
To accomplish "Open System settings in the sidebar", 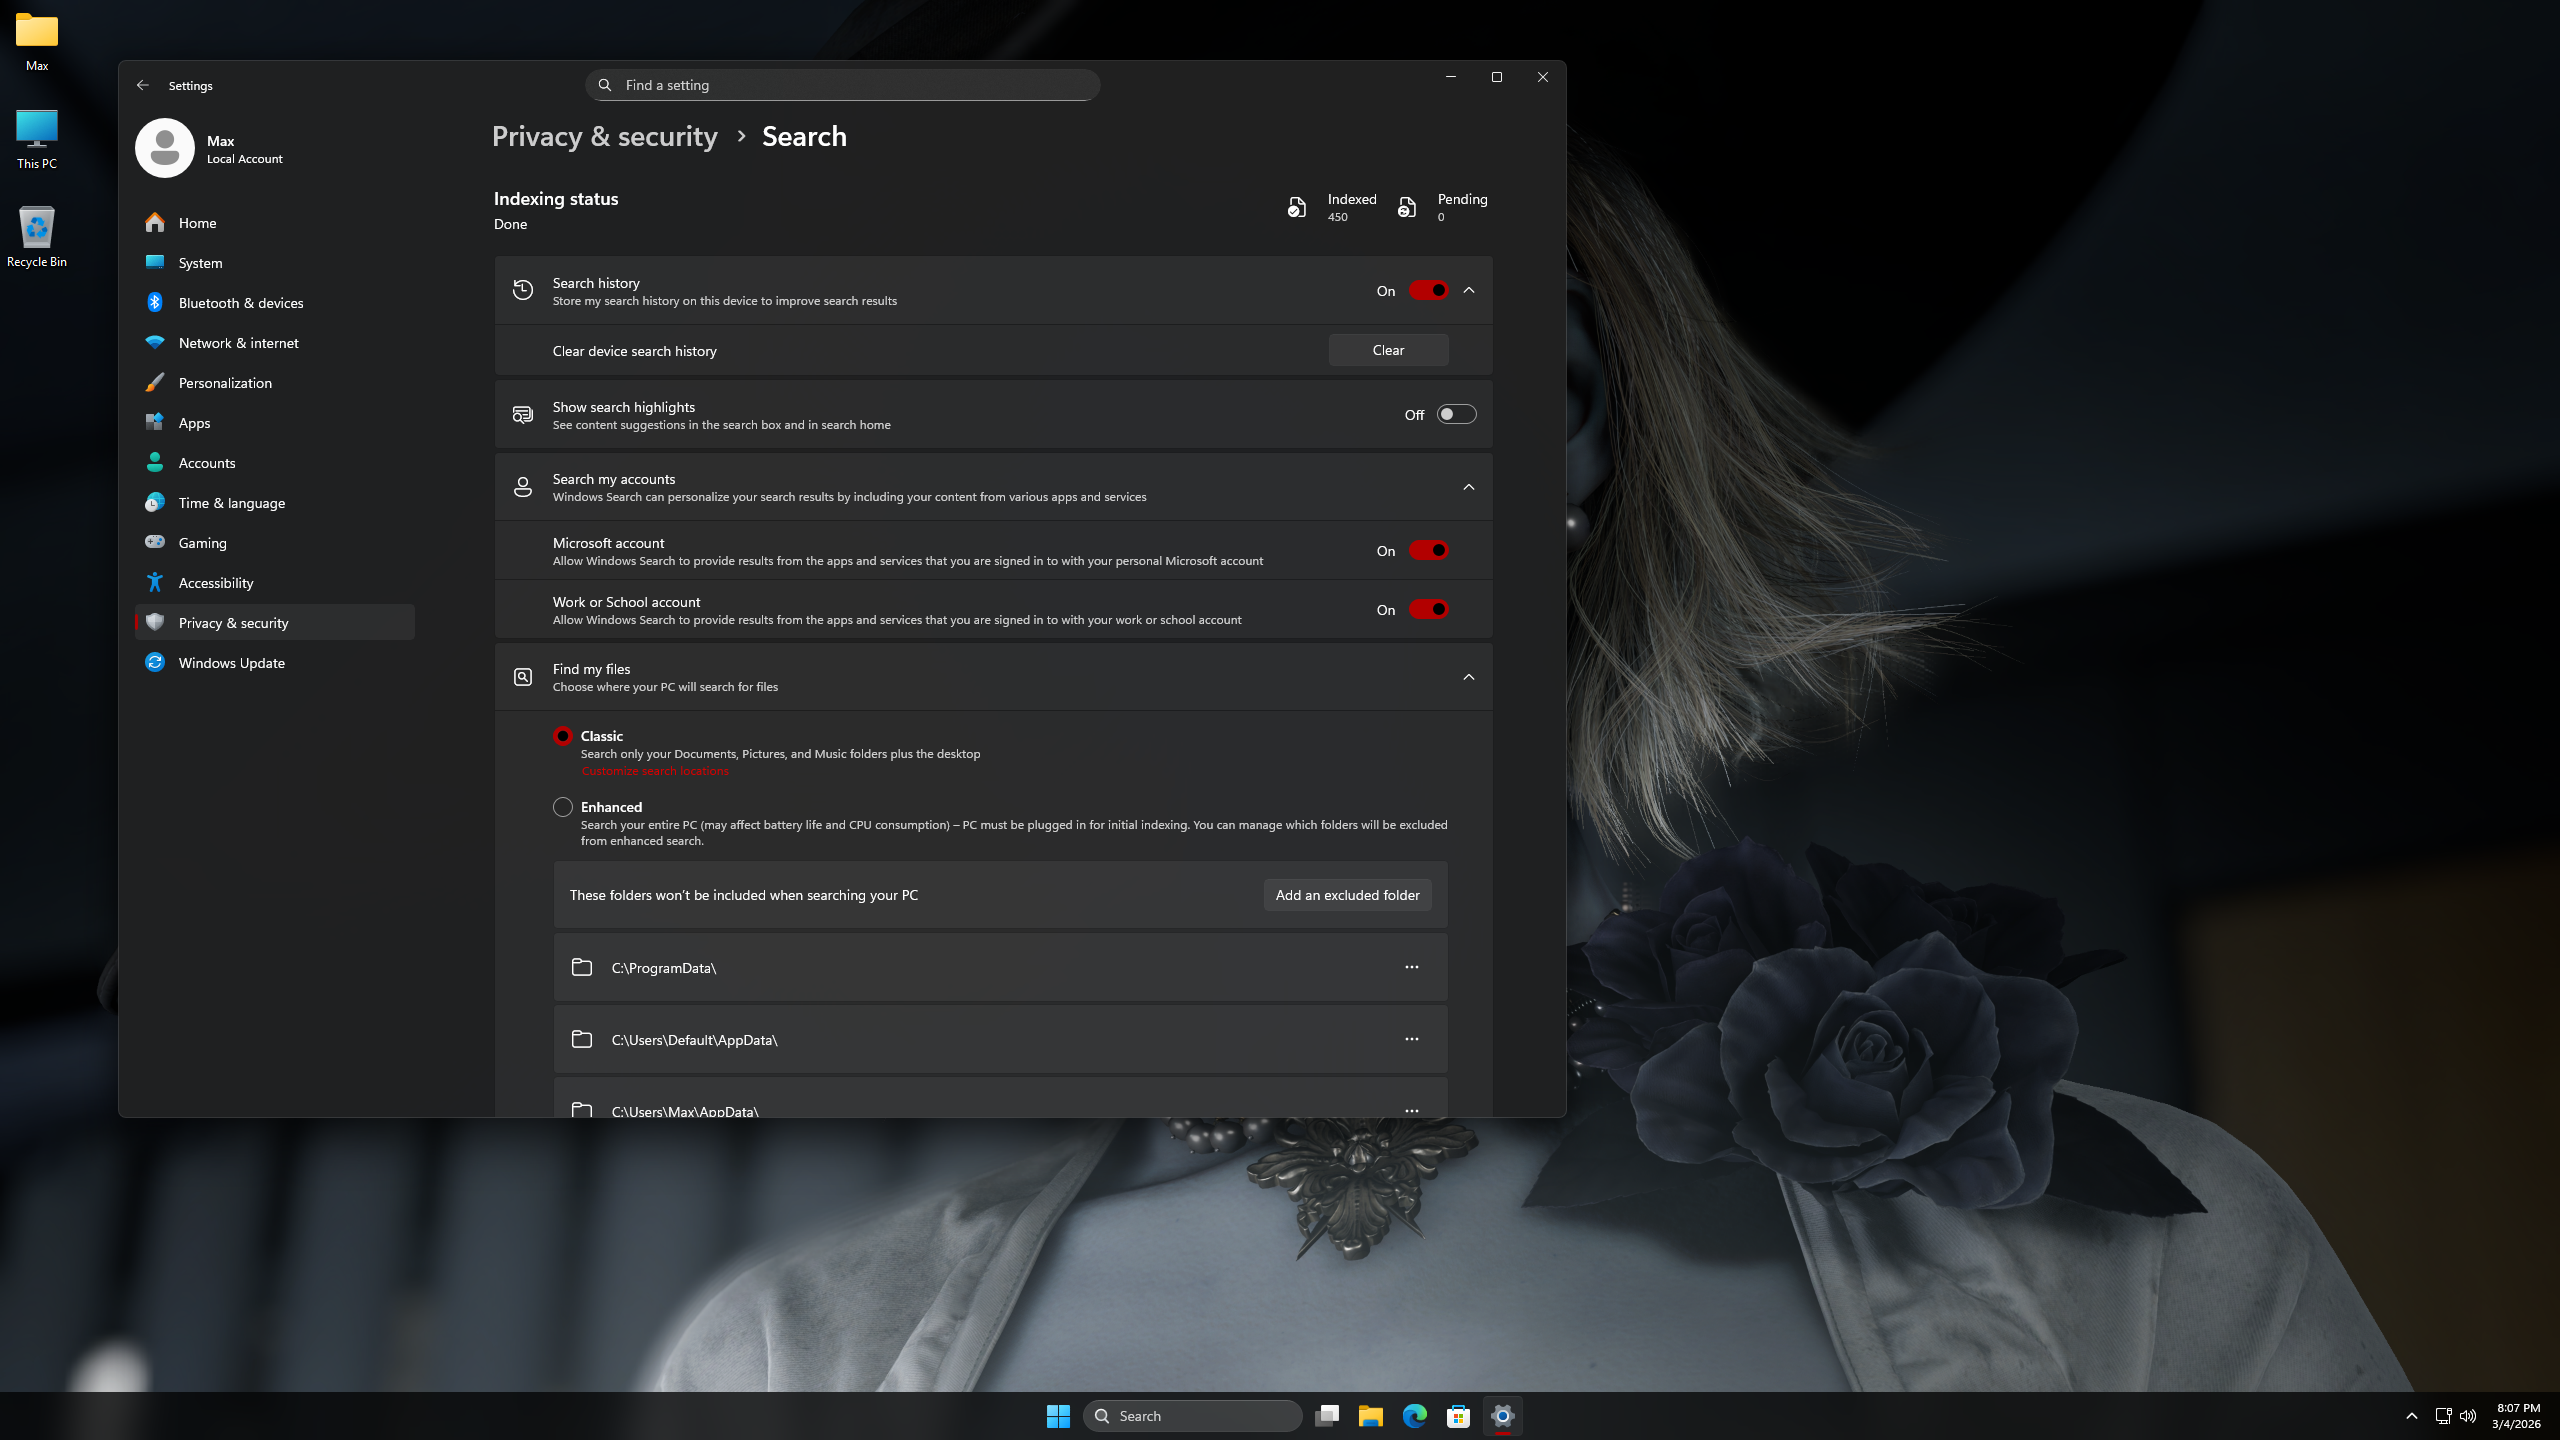I will coord(275,263).
